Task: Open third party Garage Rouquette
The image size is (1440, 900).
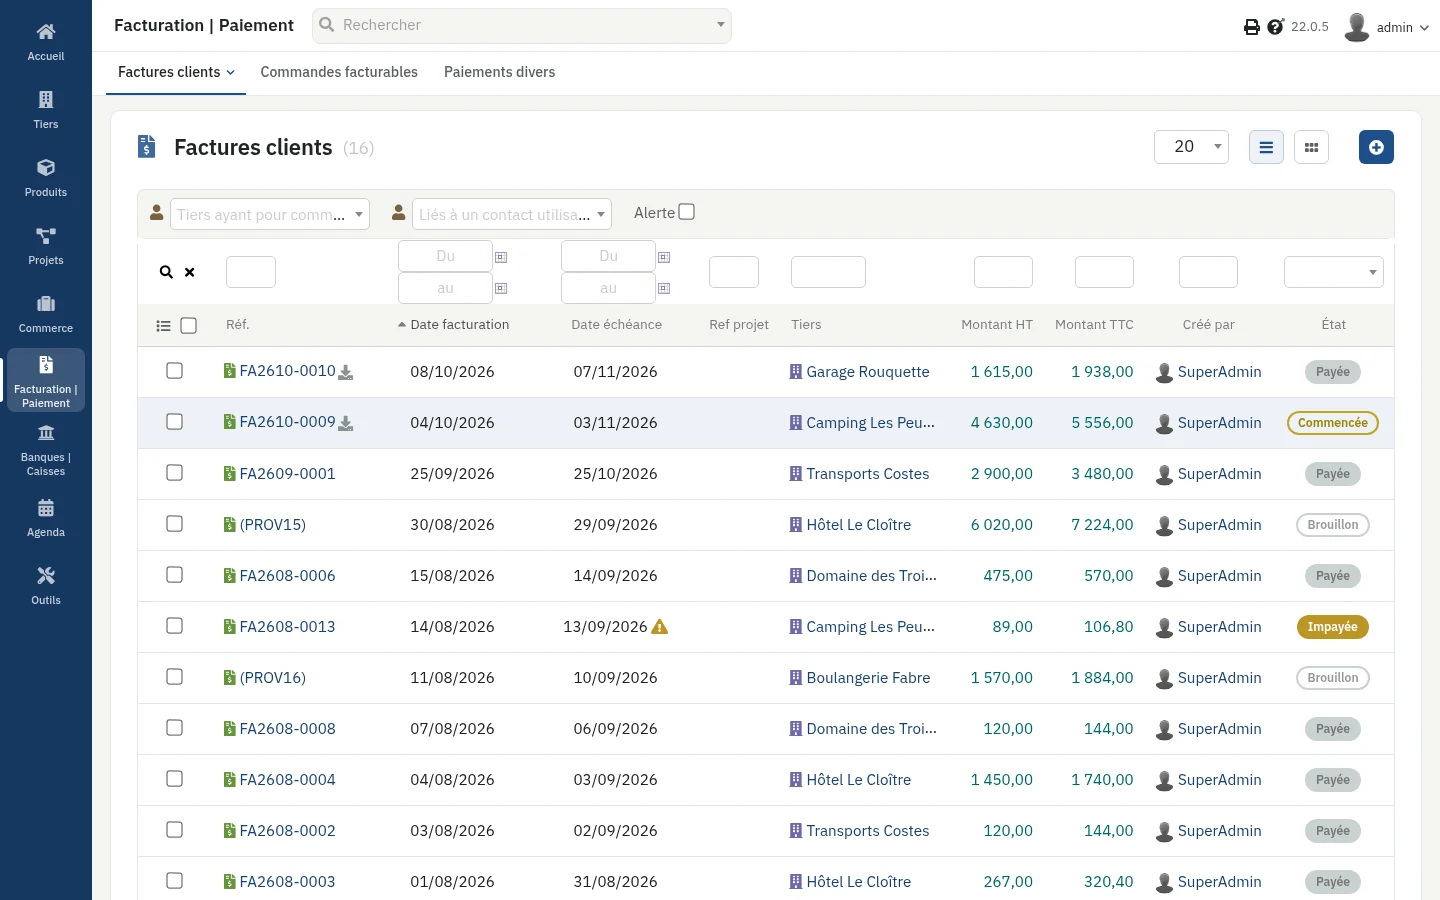Action: click(868, 372)
